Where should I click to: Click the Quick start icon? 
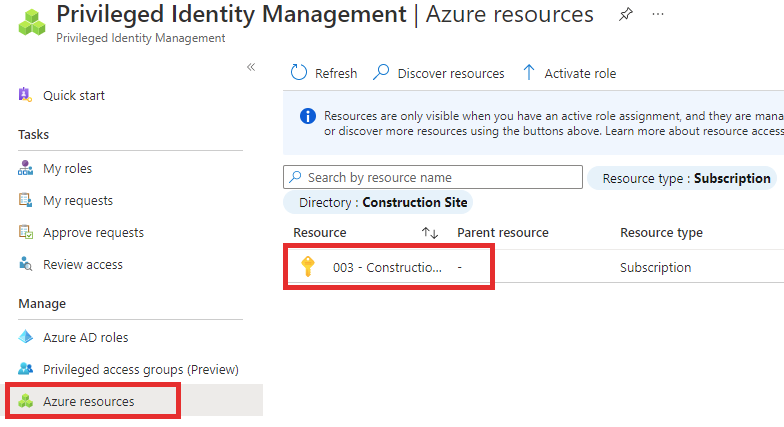25,94
